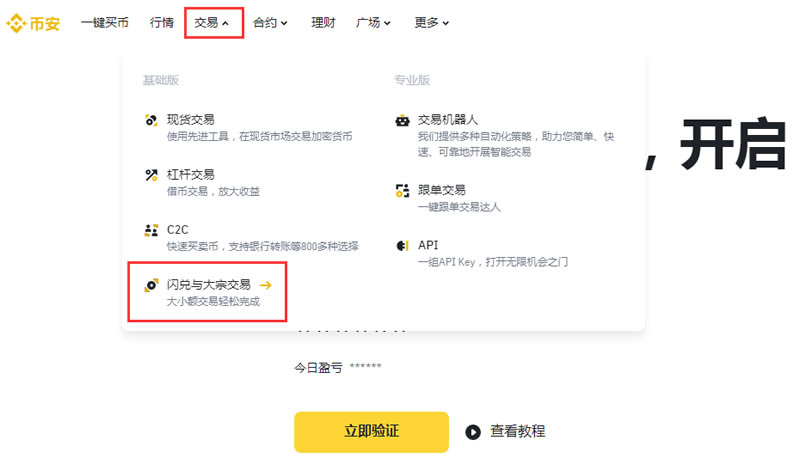Expand the 合约 dropdown menu

270,22
